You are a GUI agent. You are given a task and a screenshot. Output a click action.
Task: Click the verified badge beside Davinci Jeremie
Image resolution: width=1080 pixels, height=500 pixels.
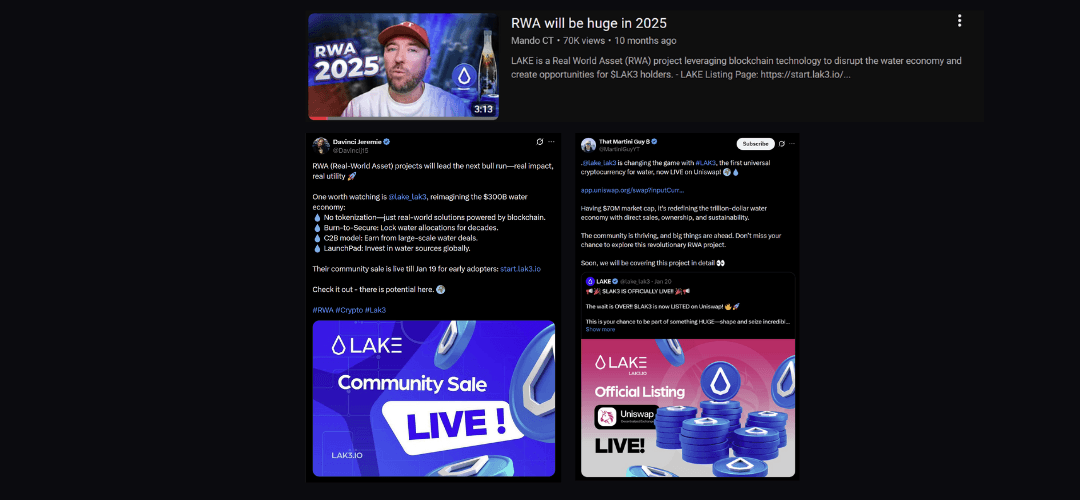pyautogui.click(x=386, y=141)
